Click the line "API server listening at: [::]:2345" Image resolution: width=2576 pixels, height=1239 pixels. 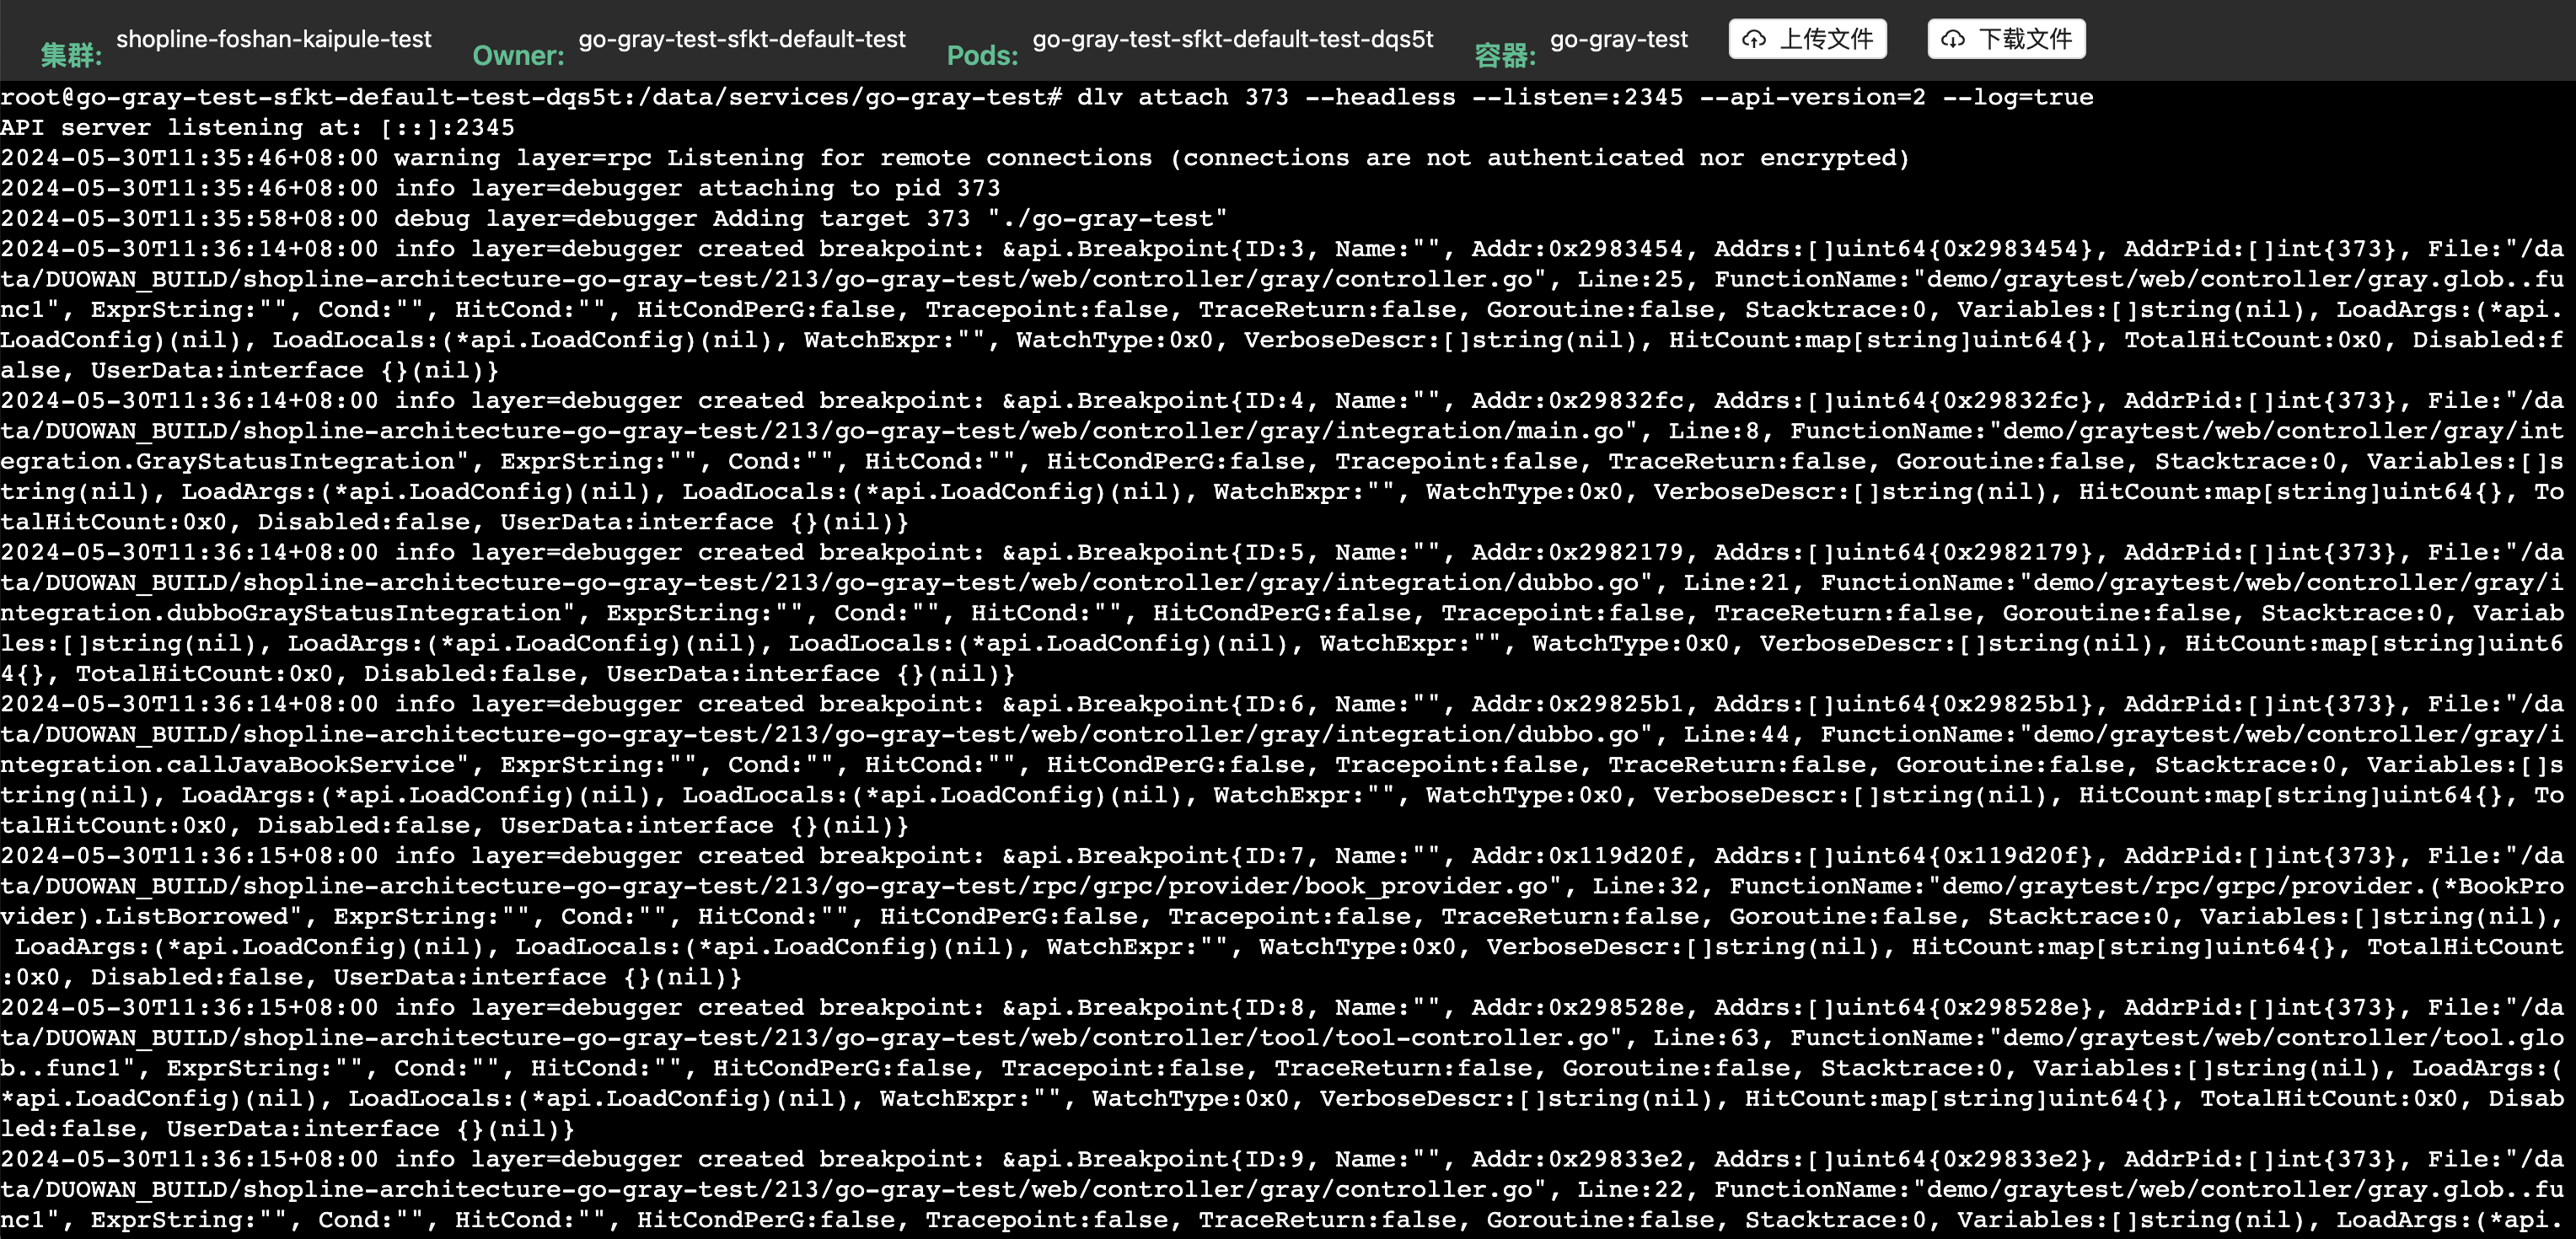pyautogui.click(x=258, y=128)
